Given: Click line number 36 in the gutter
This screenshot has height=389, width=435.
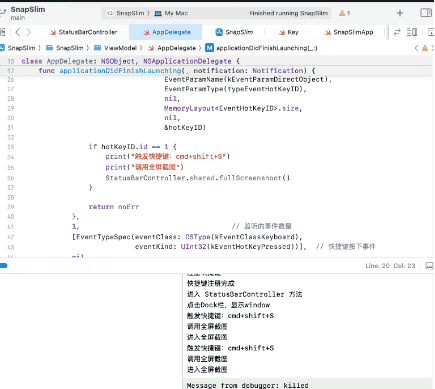Looking at the screenshot, I should [11, 178].
